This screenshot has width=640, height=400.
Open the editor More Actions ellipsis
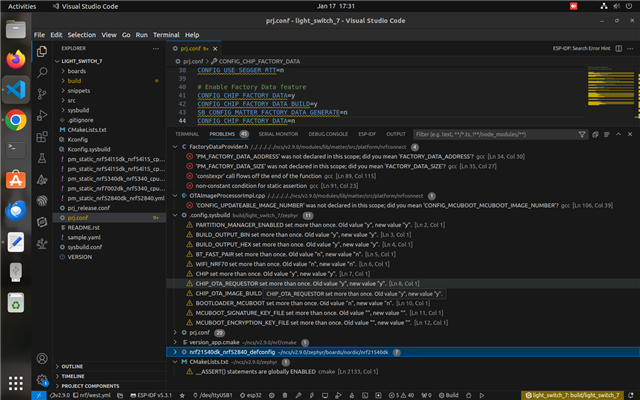click(x=630, y=49)
